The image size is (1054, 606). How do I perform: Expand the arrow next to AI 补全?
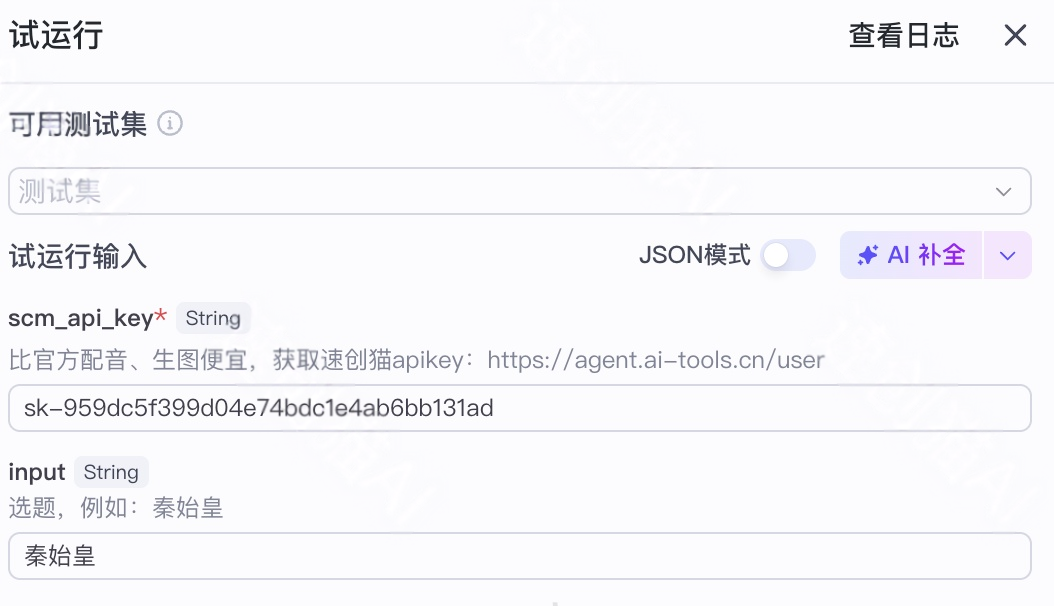1007,256
